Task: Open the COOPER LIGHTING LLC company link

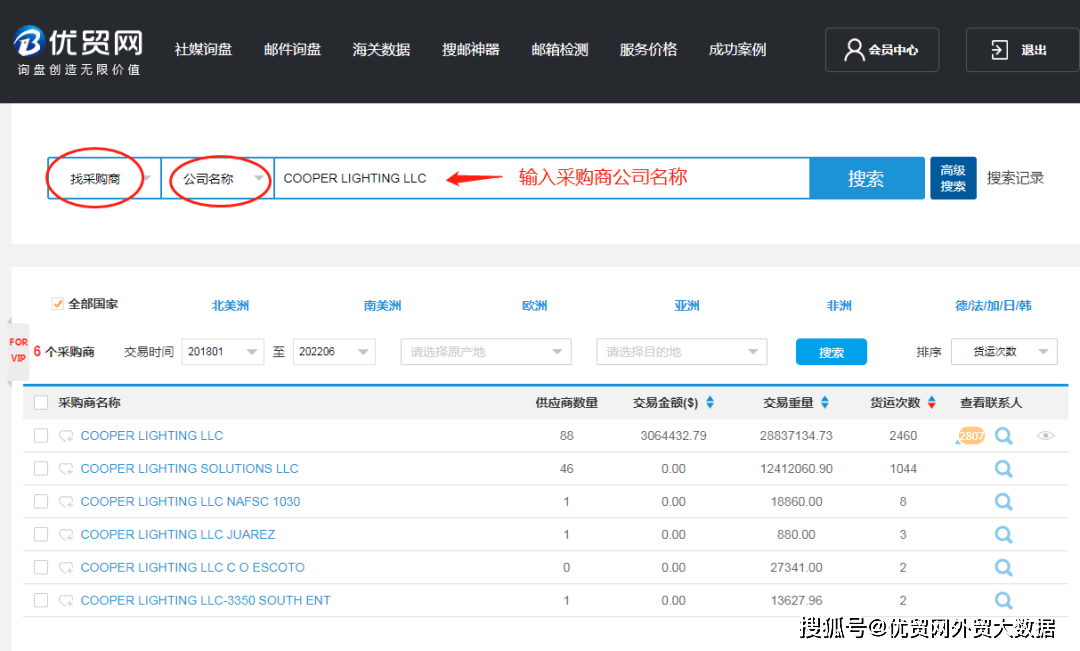Action: 151,435
